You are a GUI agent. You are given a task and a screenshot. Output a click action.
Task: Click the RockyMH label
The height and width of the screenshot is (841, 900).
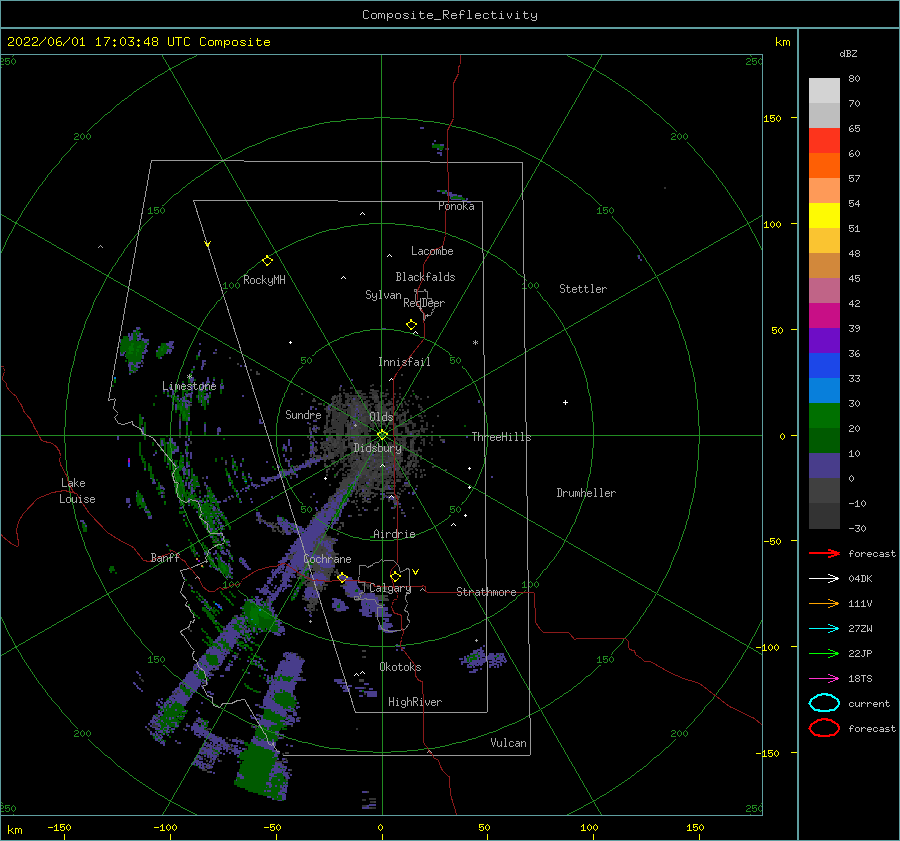pos(264,280)
